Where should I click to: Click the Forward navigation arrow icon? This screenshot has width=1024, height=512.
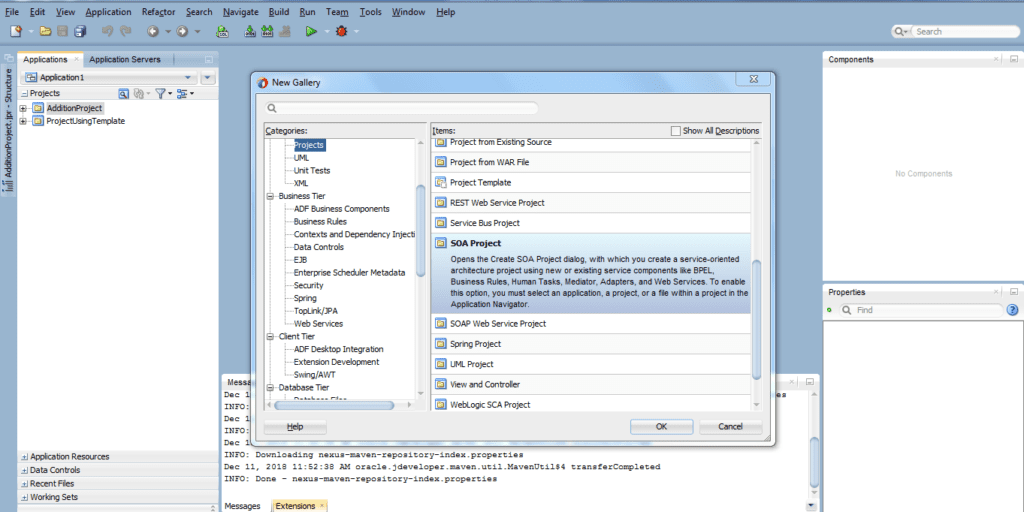point(182,31)
